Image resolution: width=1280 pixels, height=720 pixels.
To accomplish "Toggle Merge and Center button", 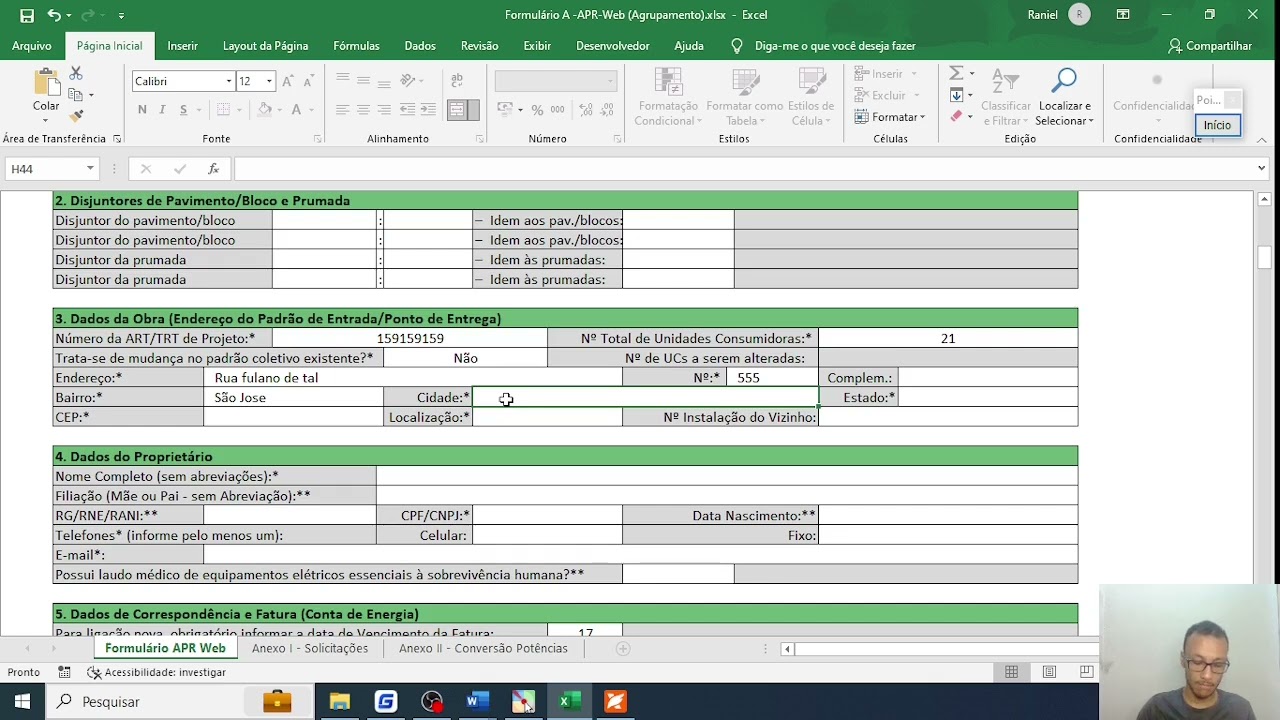I will [457, 110].
